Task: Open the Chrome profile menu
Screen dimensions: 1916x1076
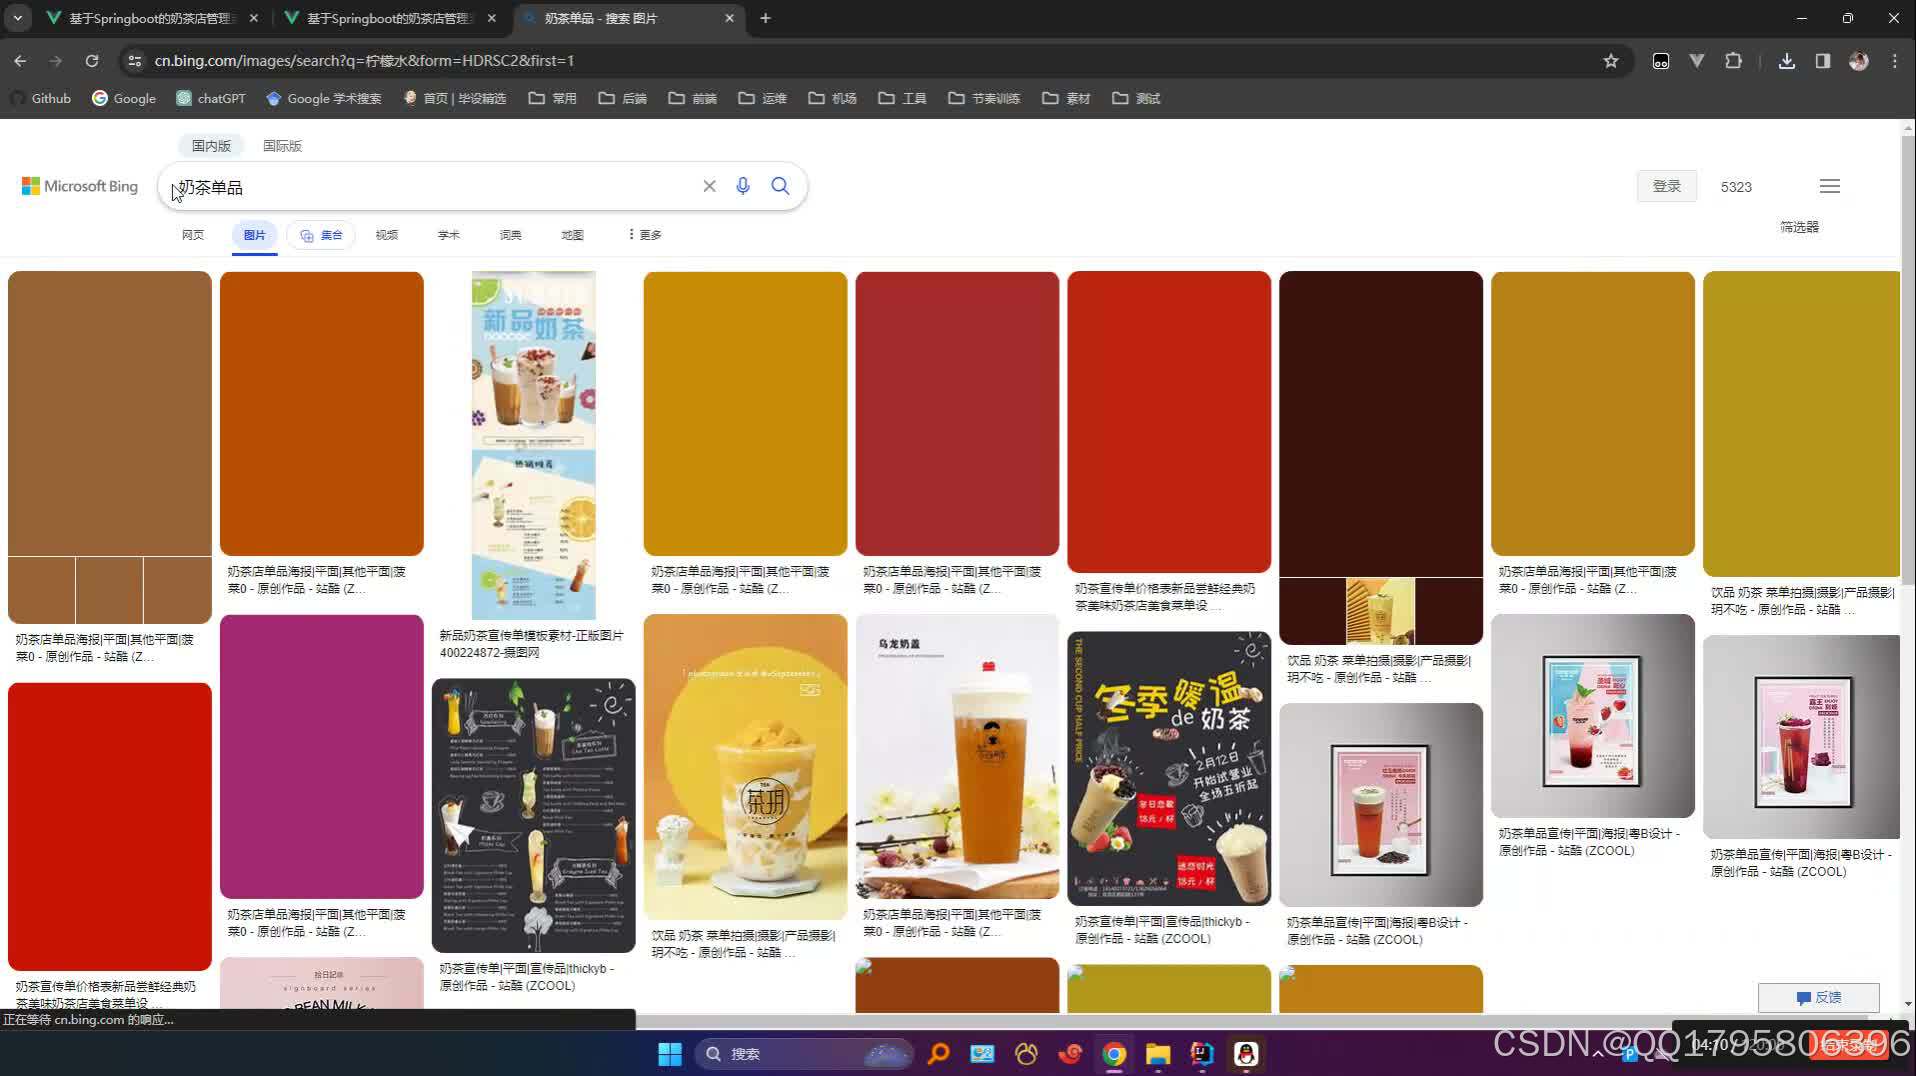Action: pyautogui.click(x=1858, y=61)
